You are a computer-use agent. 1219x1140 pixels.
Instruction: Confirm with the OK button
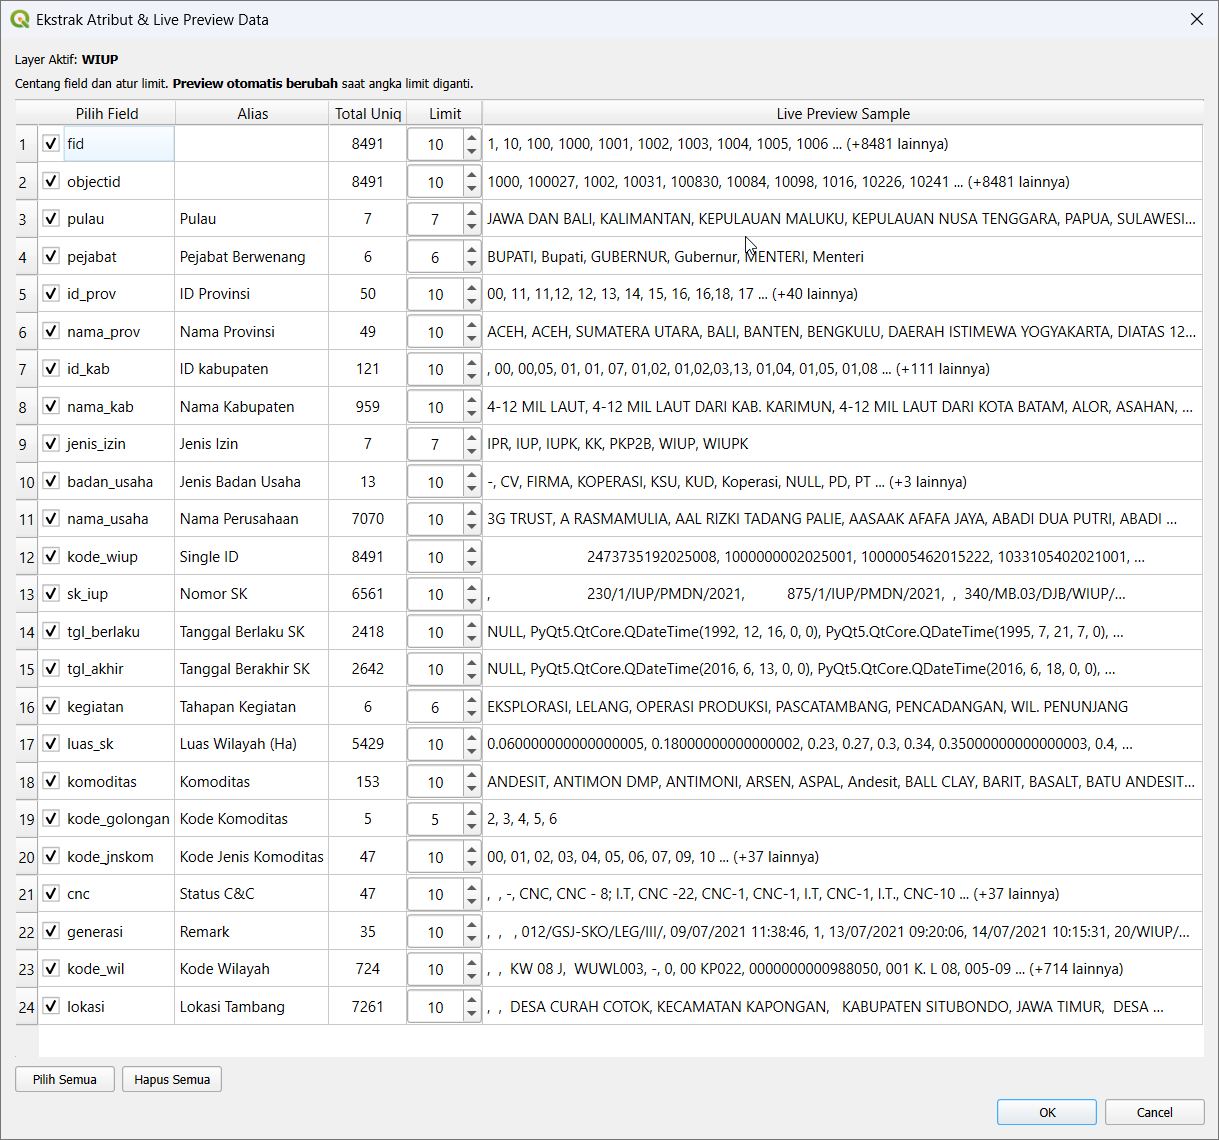[x=1046, y=1112]
